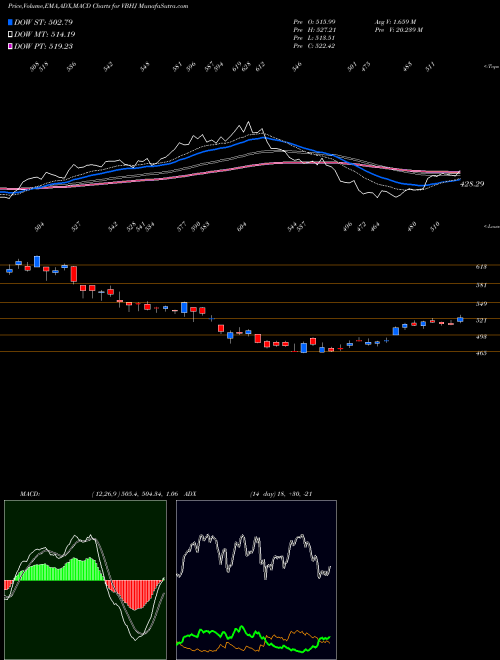This screenshot has width=500, height=660.
Task: Click the '321' price level on candlestick axis
Action: (x=481, y=320)
